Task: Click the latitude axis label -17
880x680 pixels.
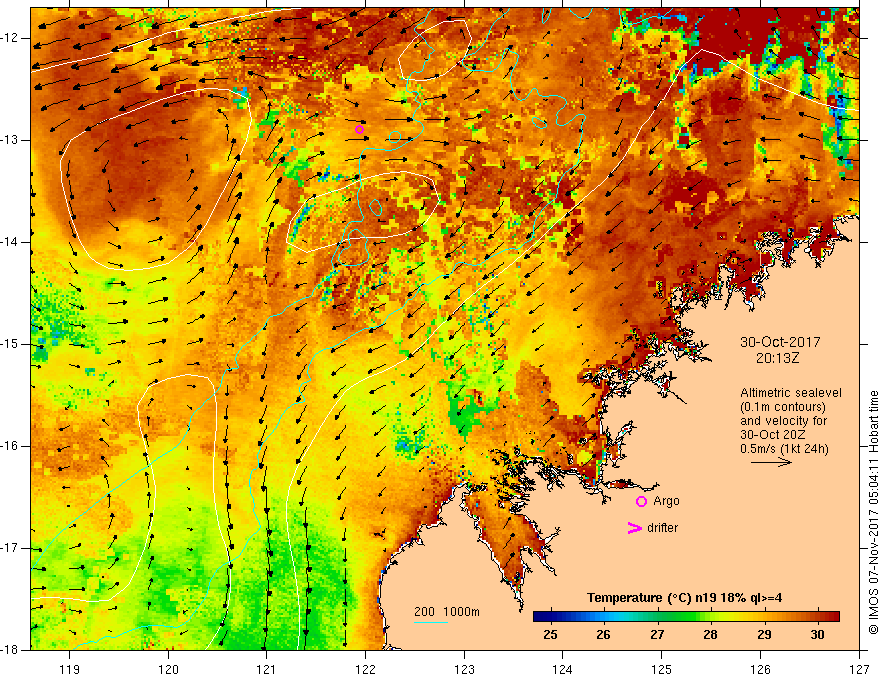Action: [x=10, y=548]
